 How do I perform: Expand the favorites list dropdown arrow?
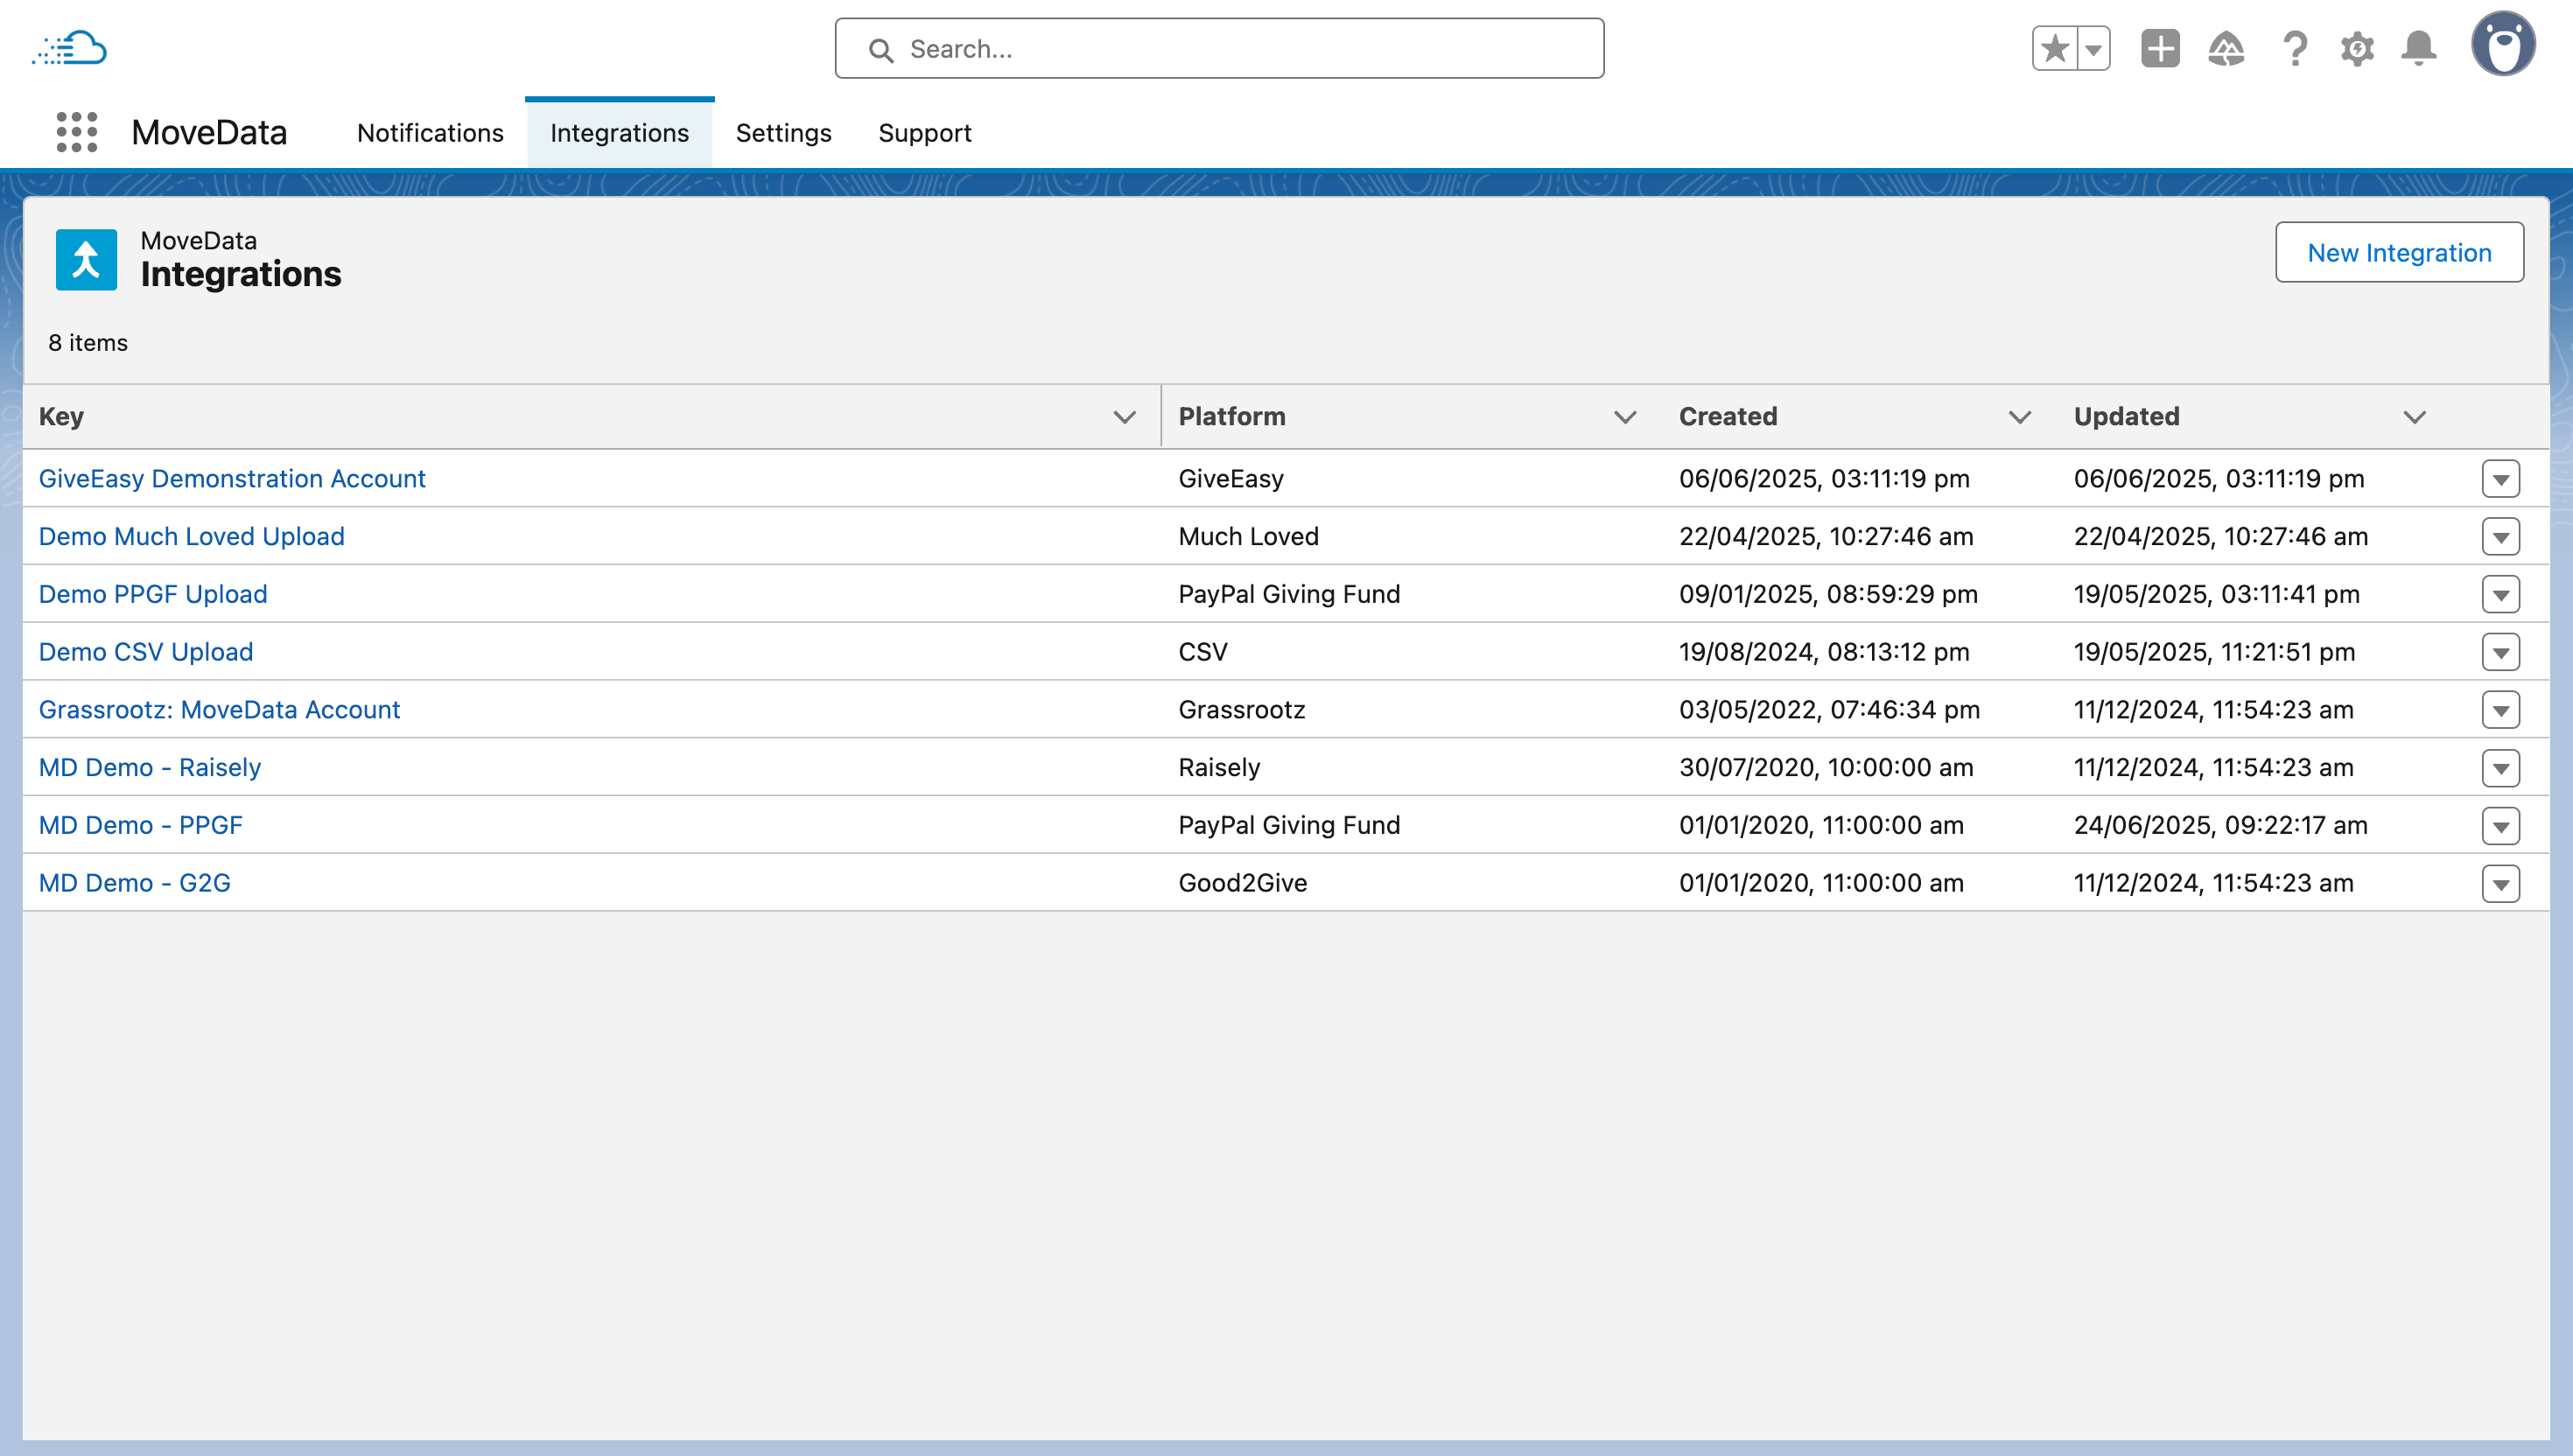(2093, 48)
